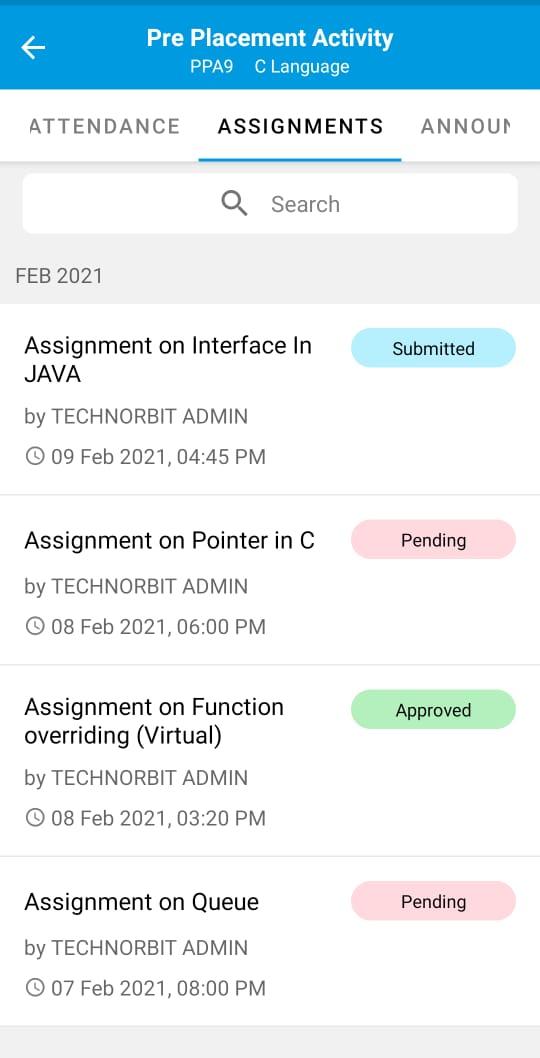Click the FEB 2021 section header
This screenshot has height=1058, width=540.
coord(59,276)
